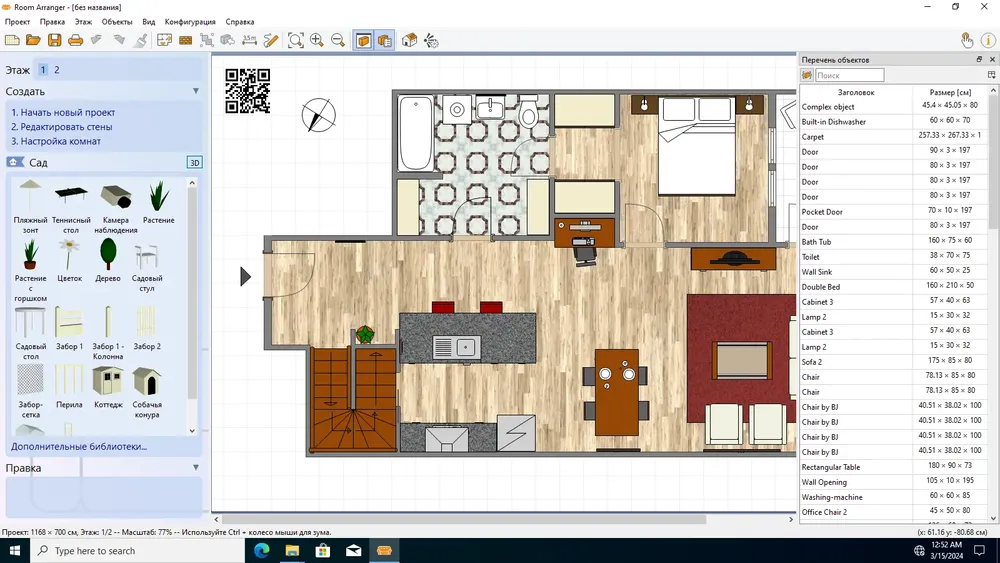Zoom out with the magnifier minus icon

pos(338,40)
